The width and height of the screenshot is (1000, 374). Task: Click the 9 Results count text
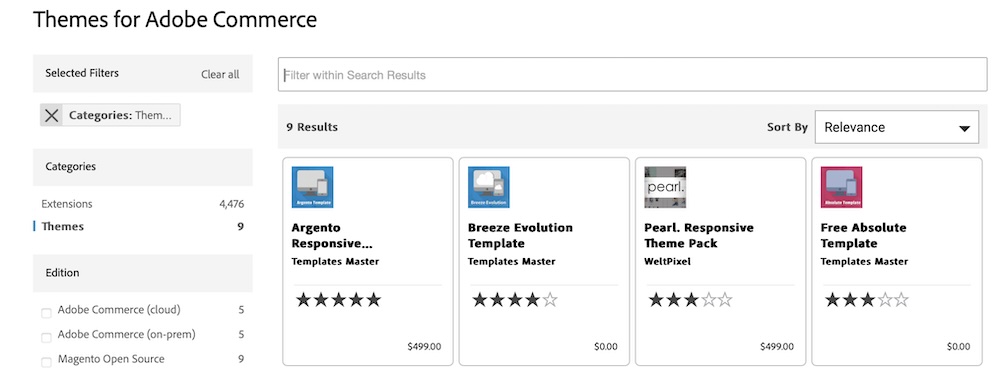pyautogui.click(x=312, y=127)
